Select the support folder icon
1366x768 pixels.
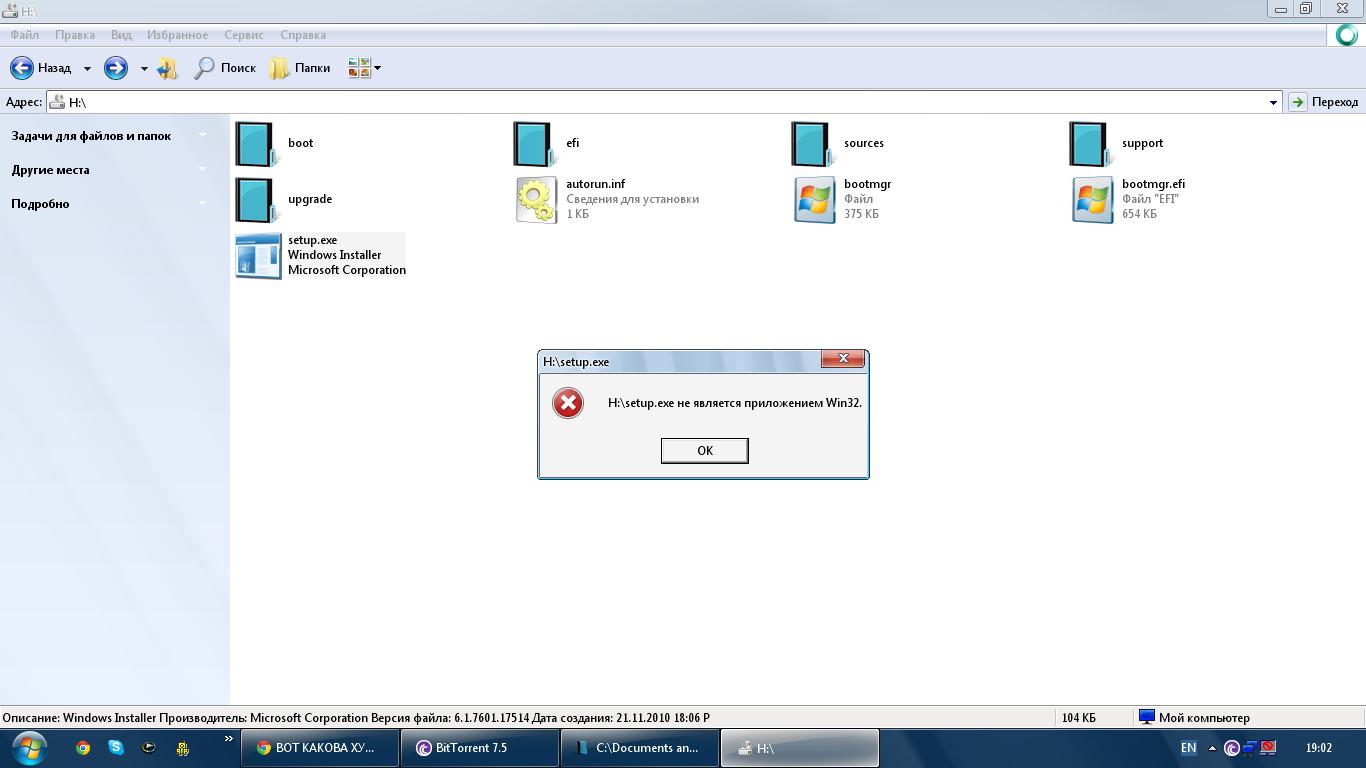1090,144
